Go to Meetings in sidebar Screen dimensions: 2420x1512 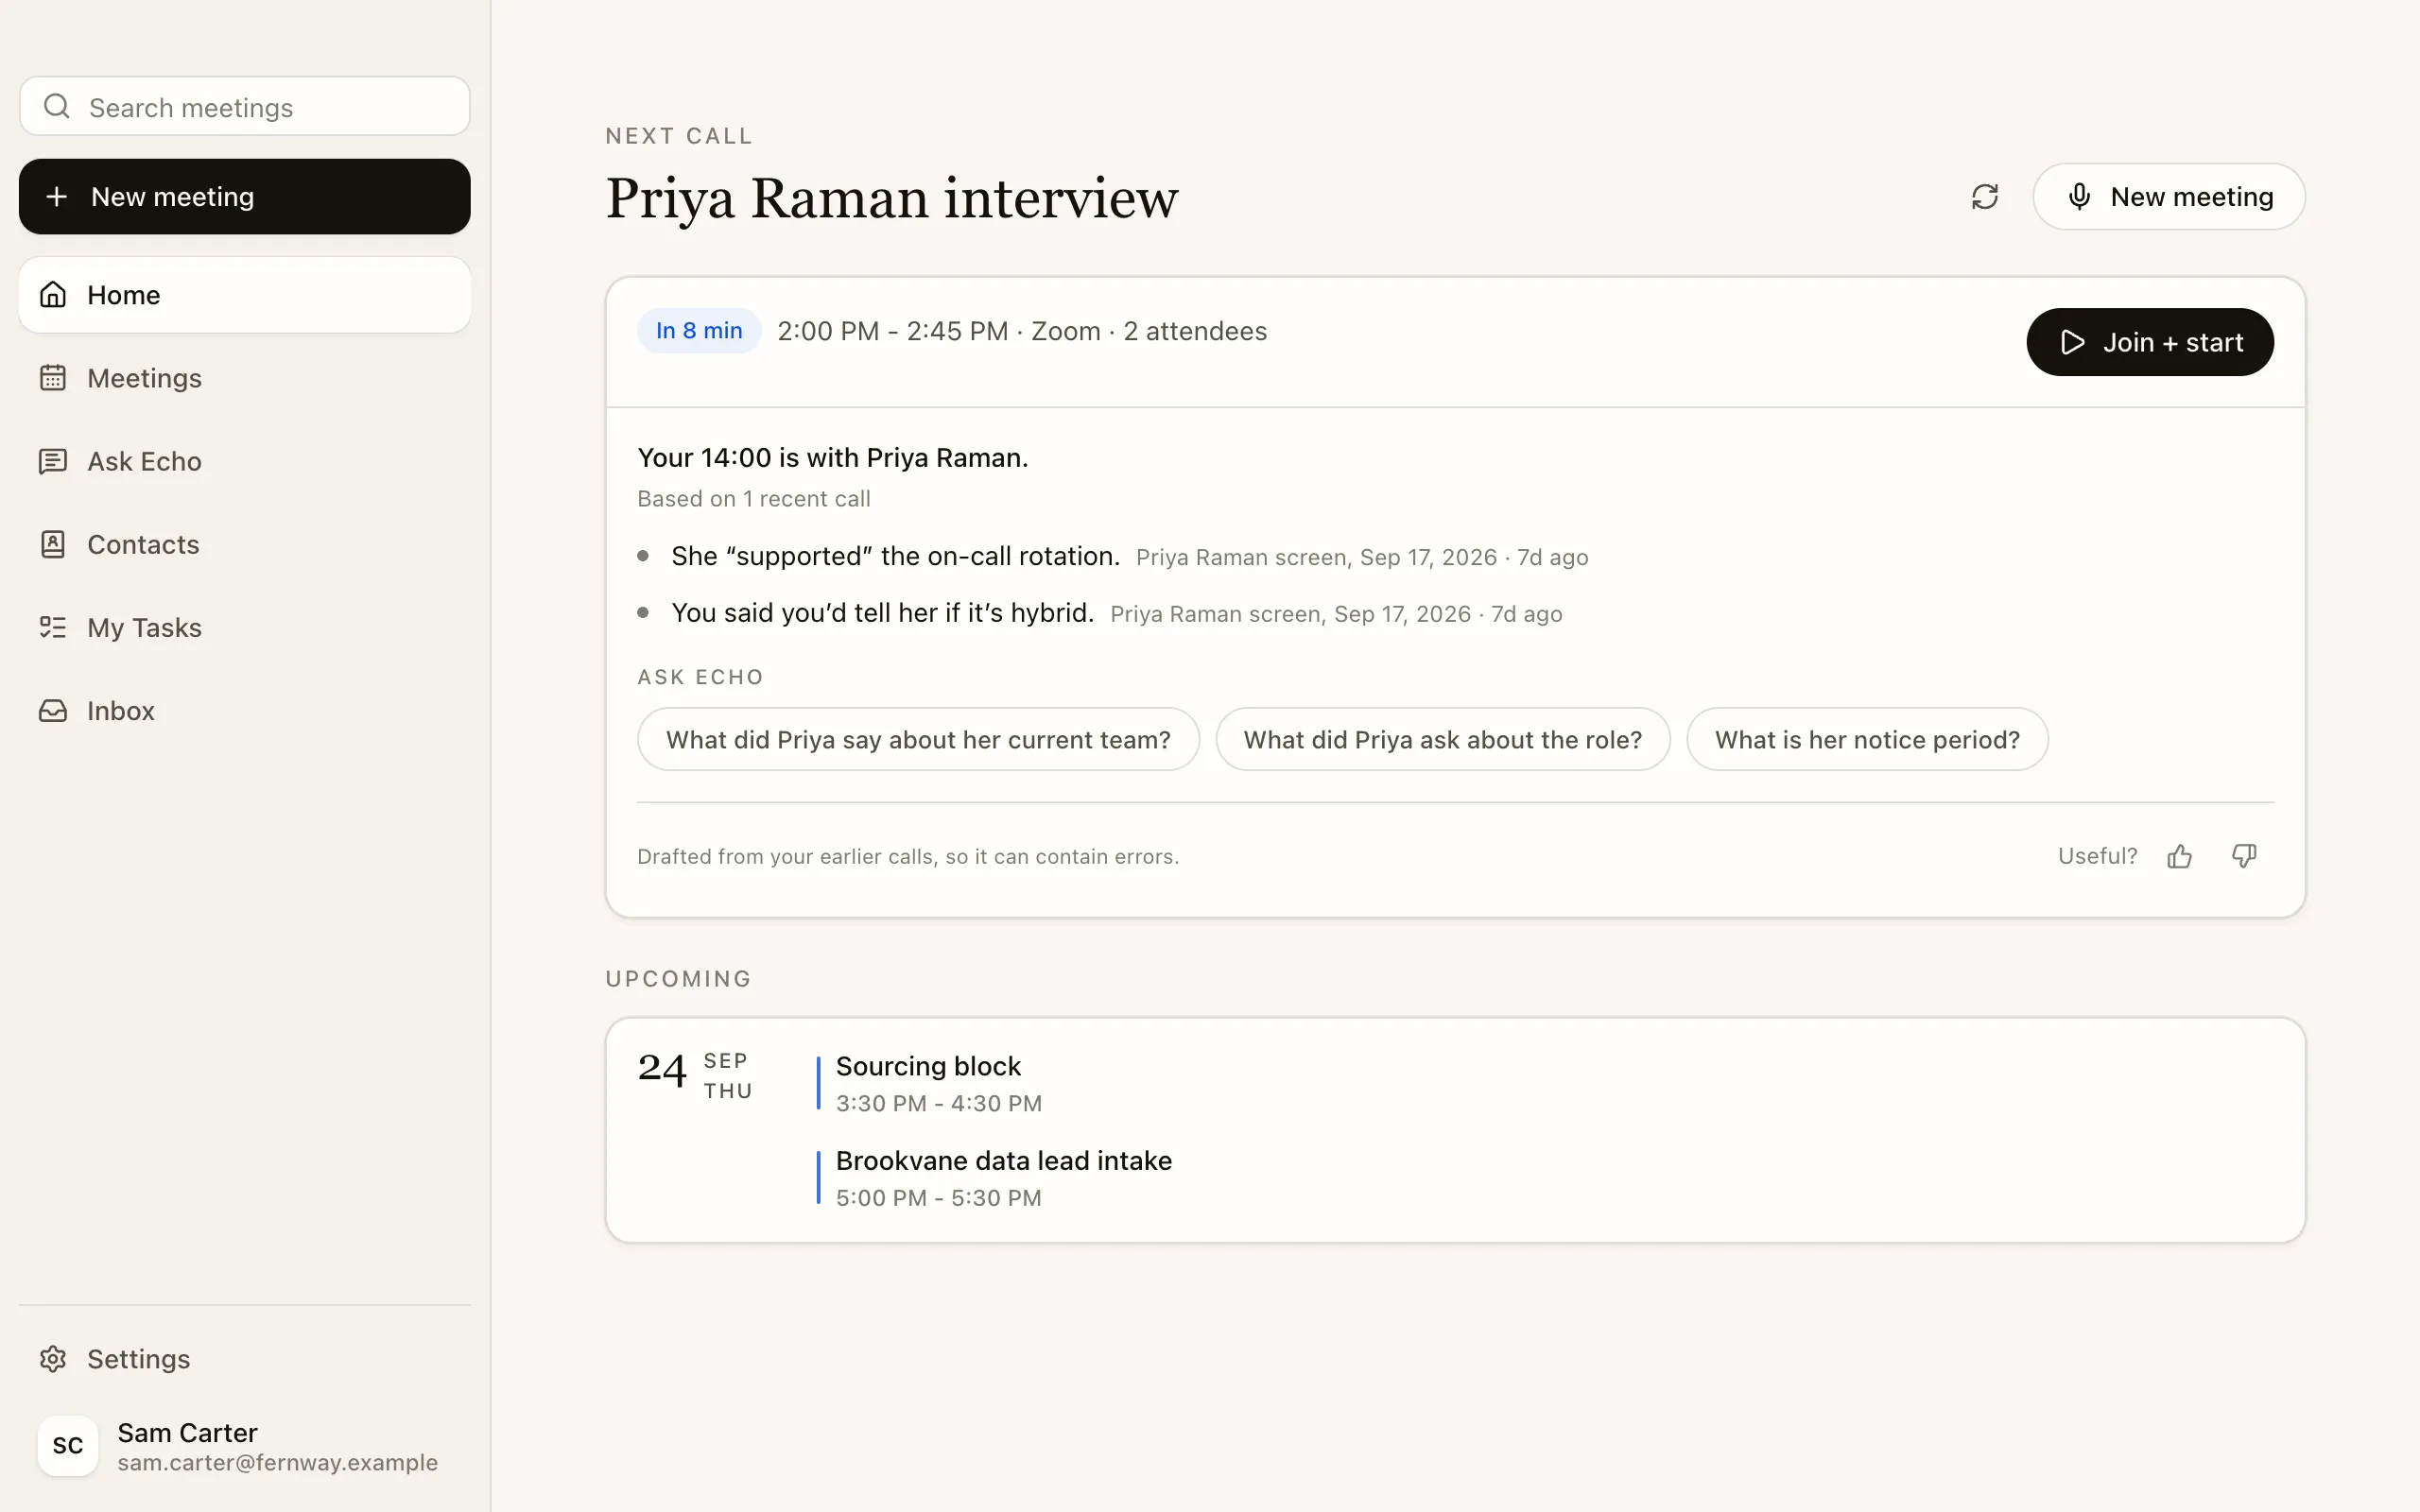tap(245, 378)
